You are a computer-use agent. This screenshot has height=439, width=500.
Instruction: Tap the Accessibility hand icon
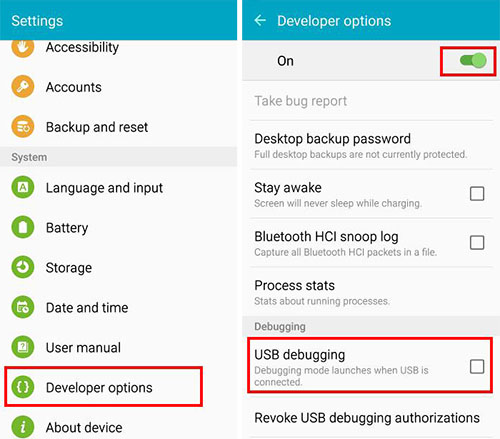tap(23, 48)
